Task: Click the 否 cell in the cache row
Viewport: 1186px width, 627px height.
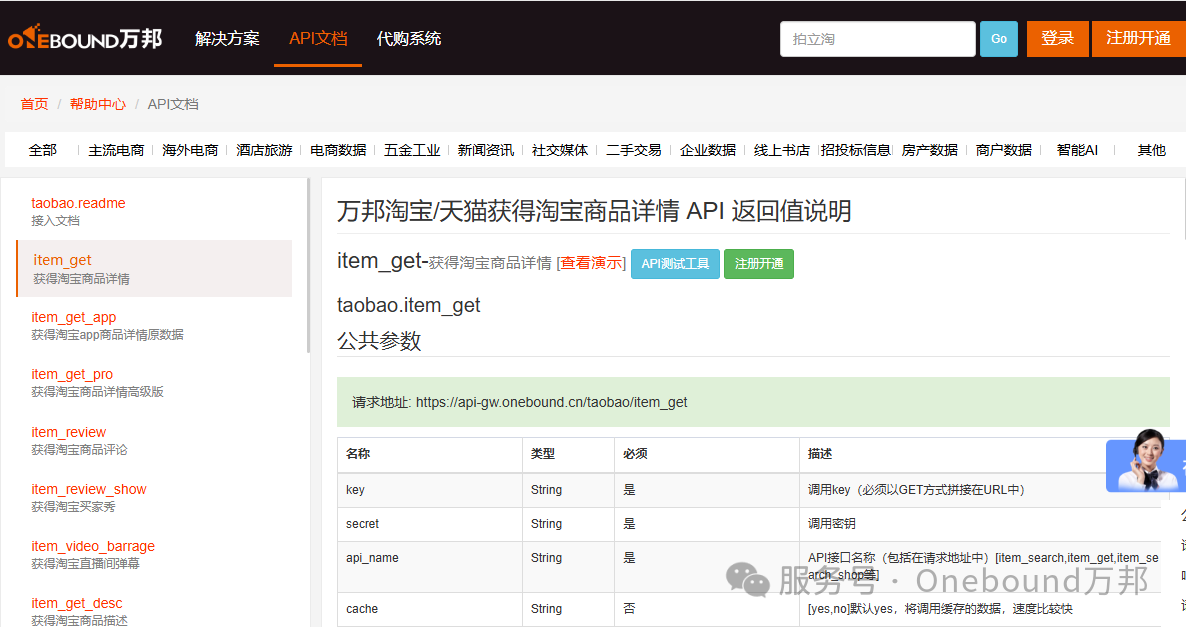Action: click(706, 609)
